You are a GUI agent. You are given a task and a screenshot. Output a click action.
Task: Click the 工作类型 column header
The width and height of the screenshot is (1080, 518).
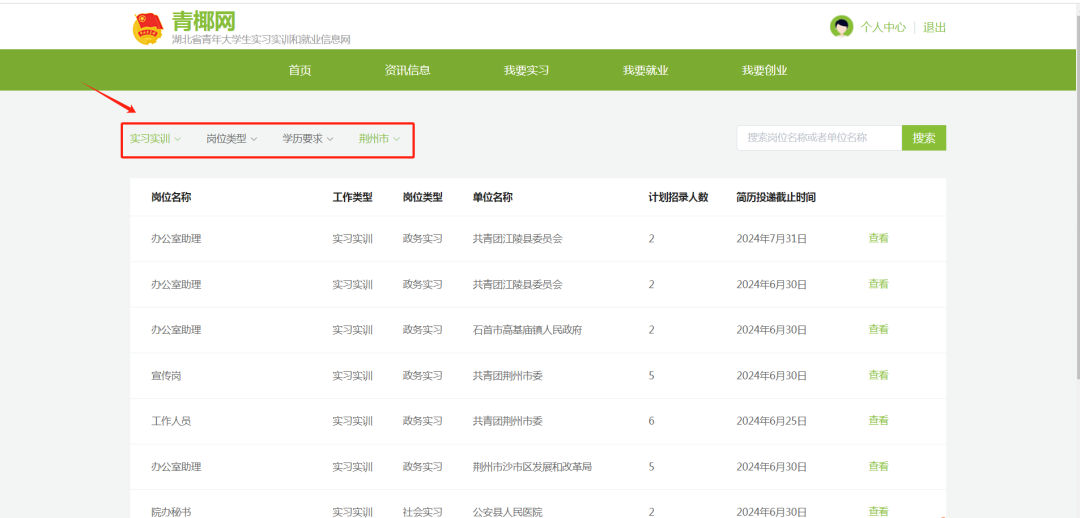353,198
